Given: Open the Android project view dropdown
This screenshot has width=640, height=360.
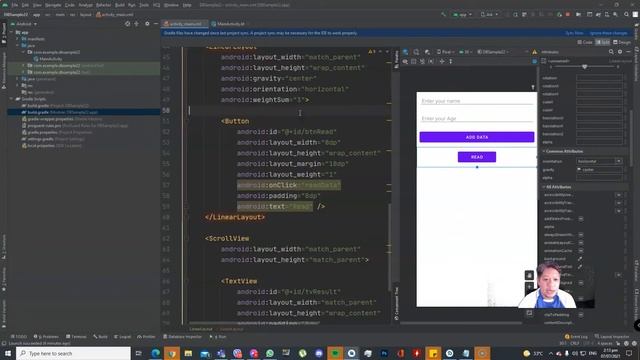Looking at the screenshot, I should [x=24, y=24].
